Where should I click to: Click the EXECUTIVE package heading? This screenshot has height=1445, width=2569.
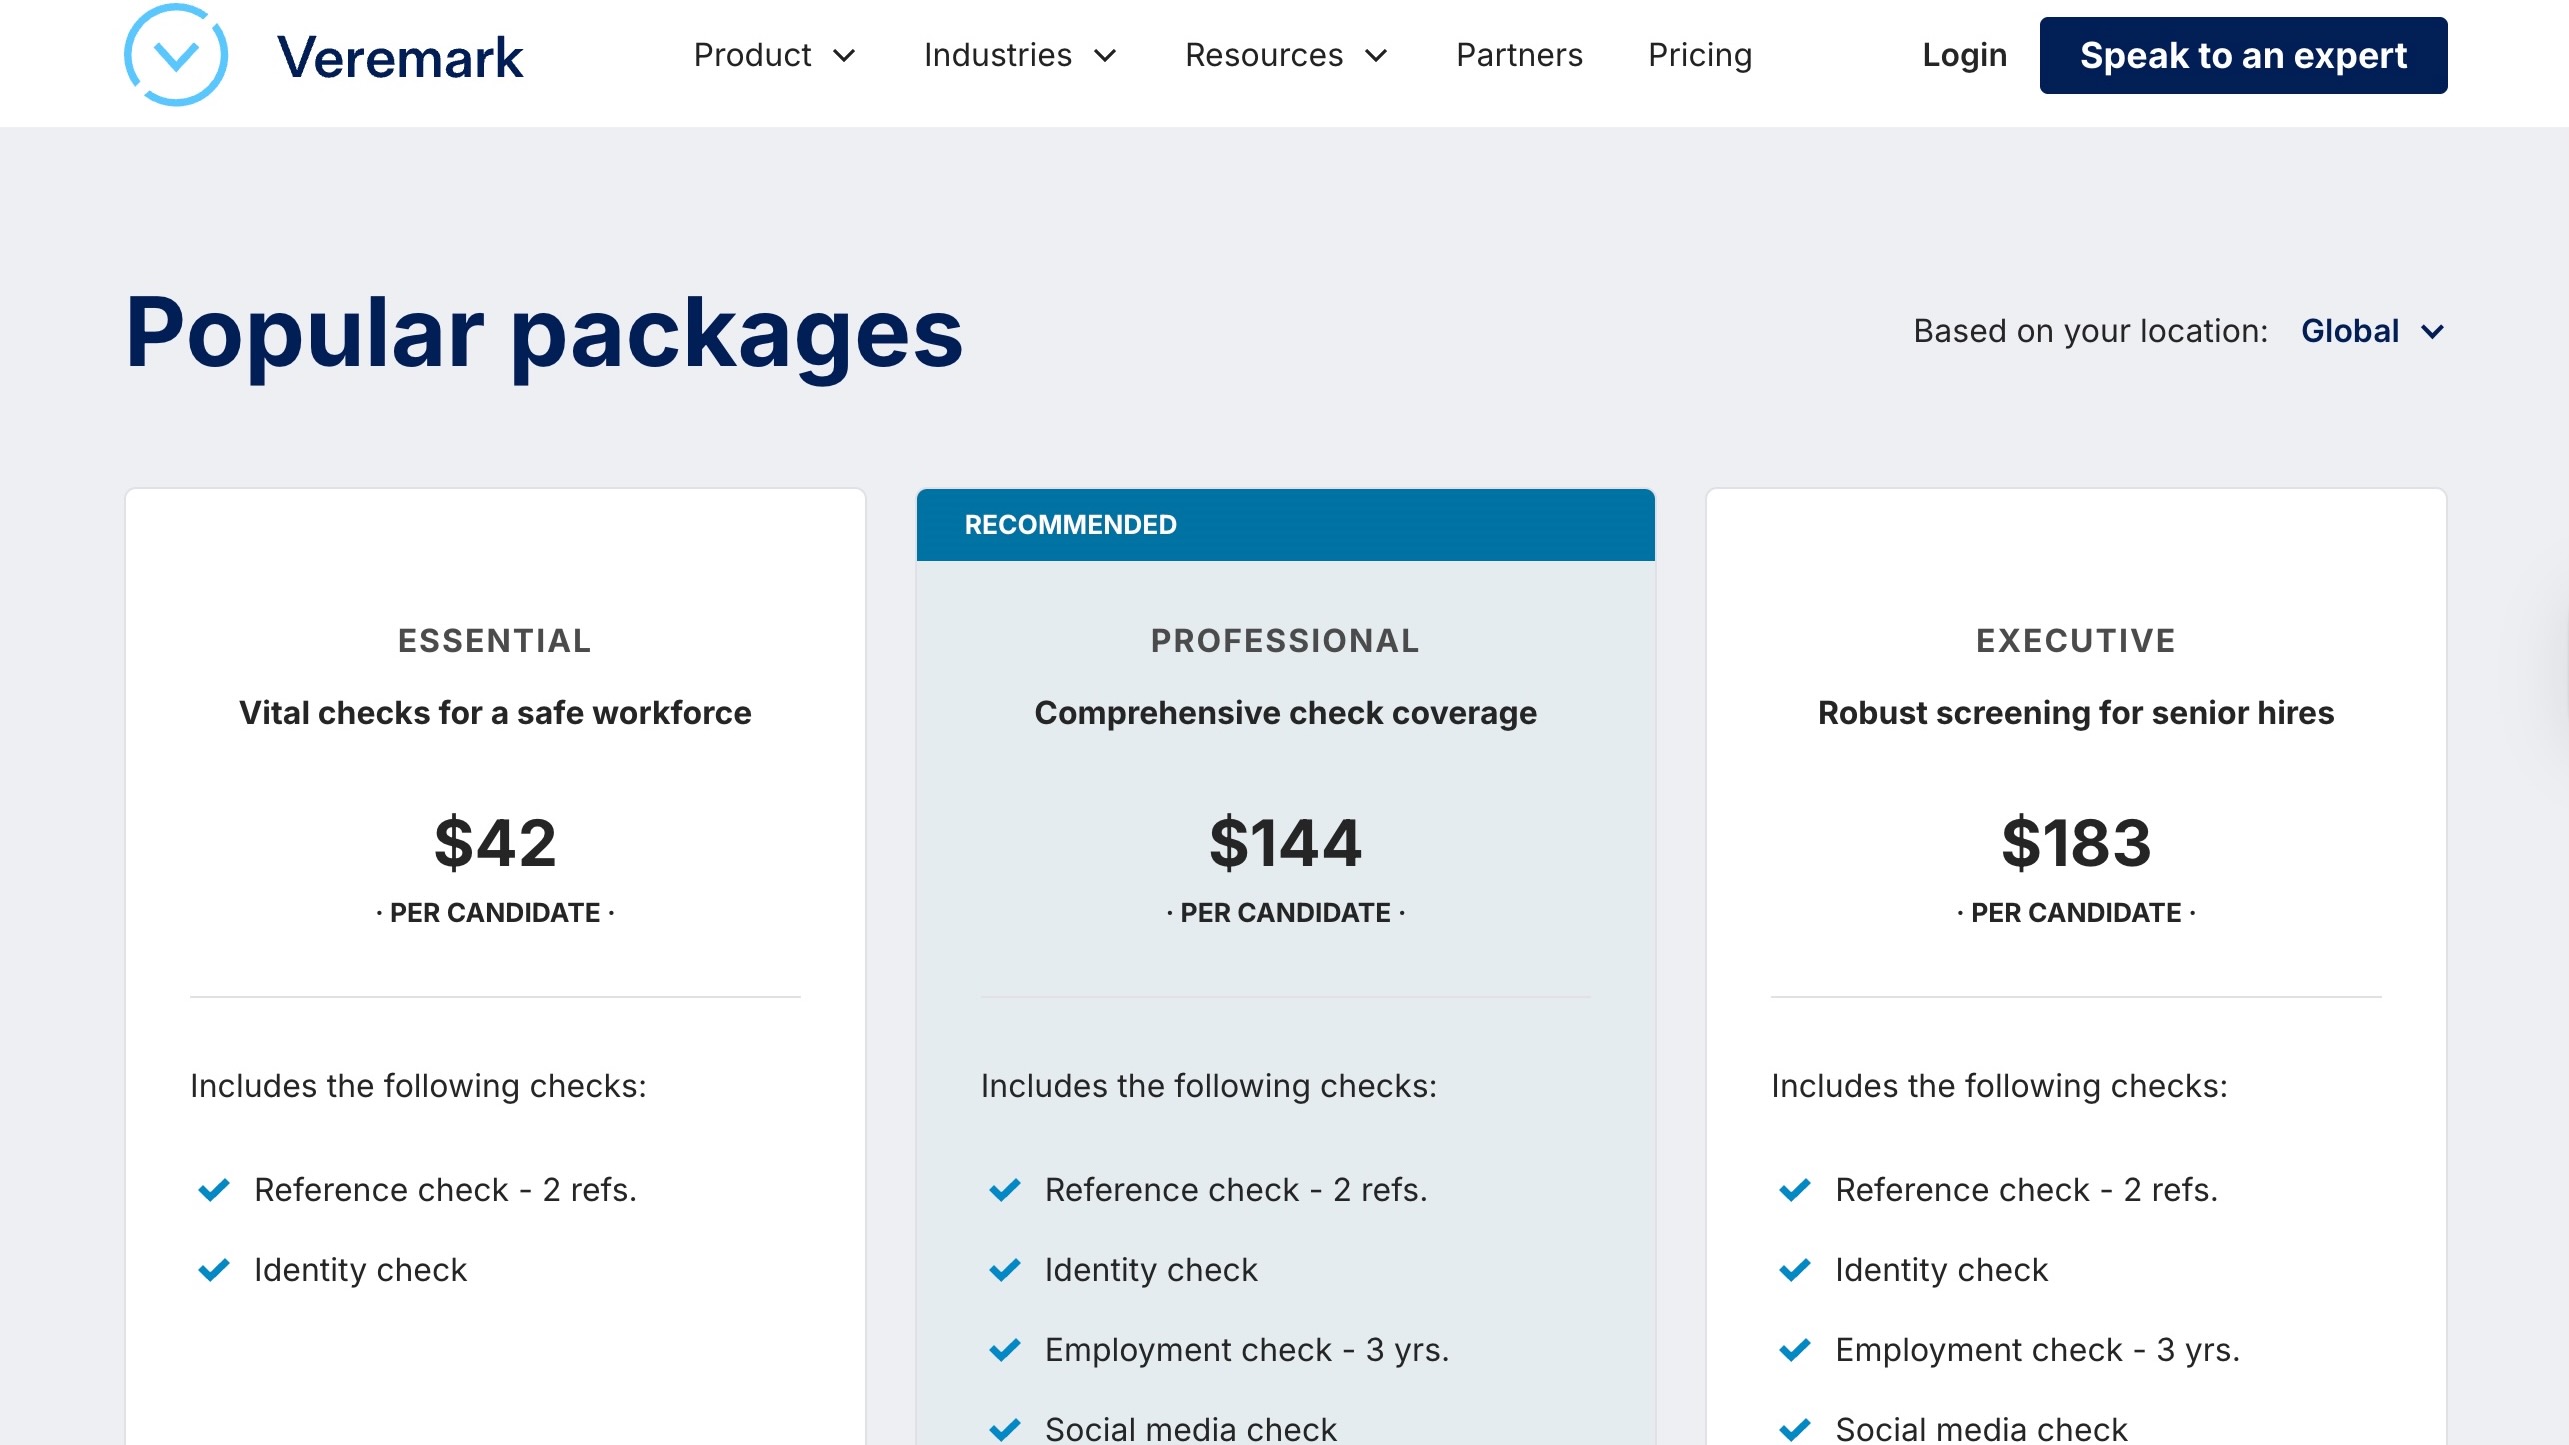pos(2075,640)
